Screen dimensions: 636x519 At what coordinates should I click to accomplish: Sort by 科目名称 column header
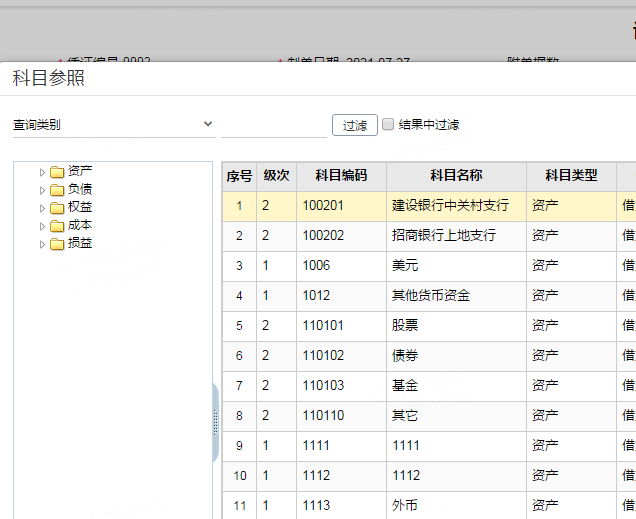(x=456, y=176)
